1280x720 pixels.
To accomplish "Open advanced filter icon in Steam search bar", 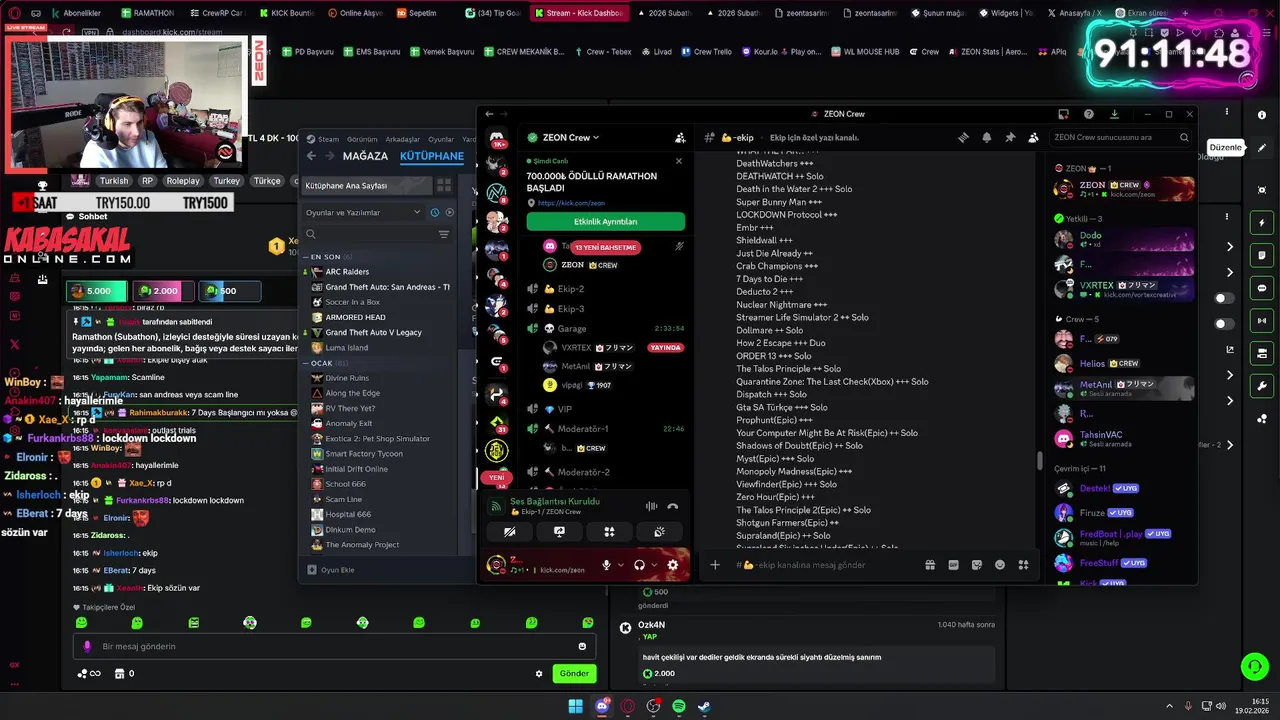I will [444, 234].
